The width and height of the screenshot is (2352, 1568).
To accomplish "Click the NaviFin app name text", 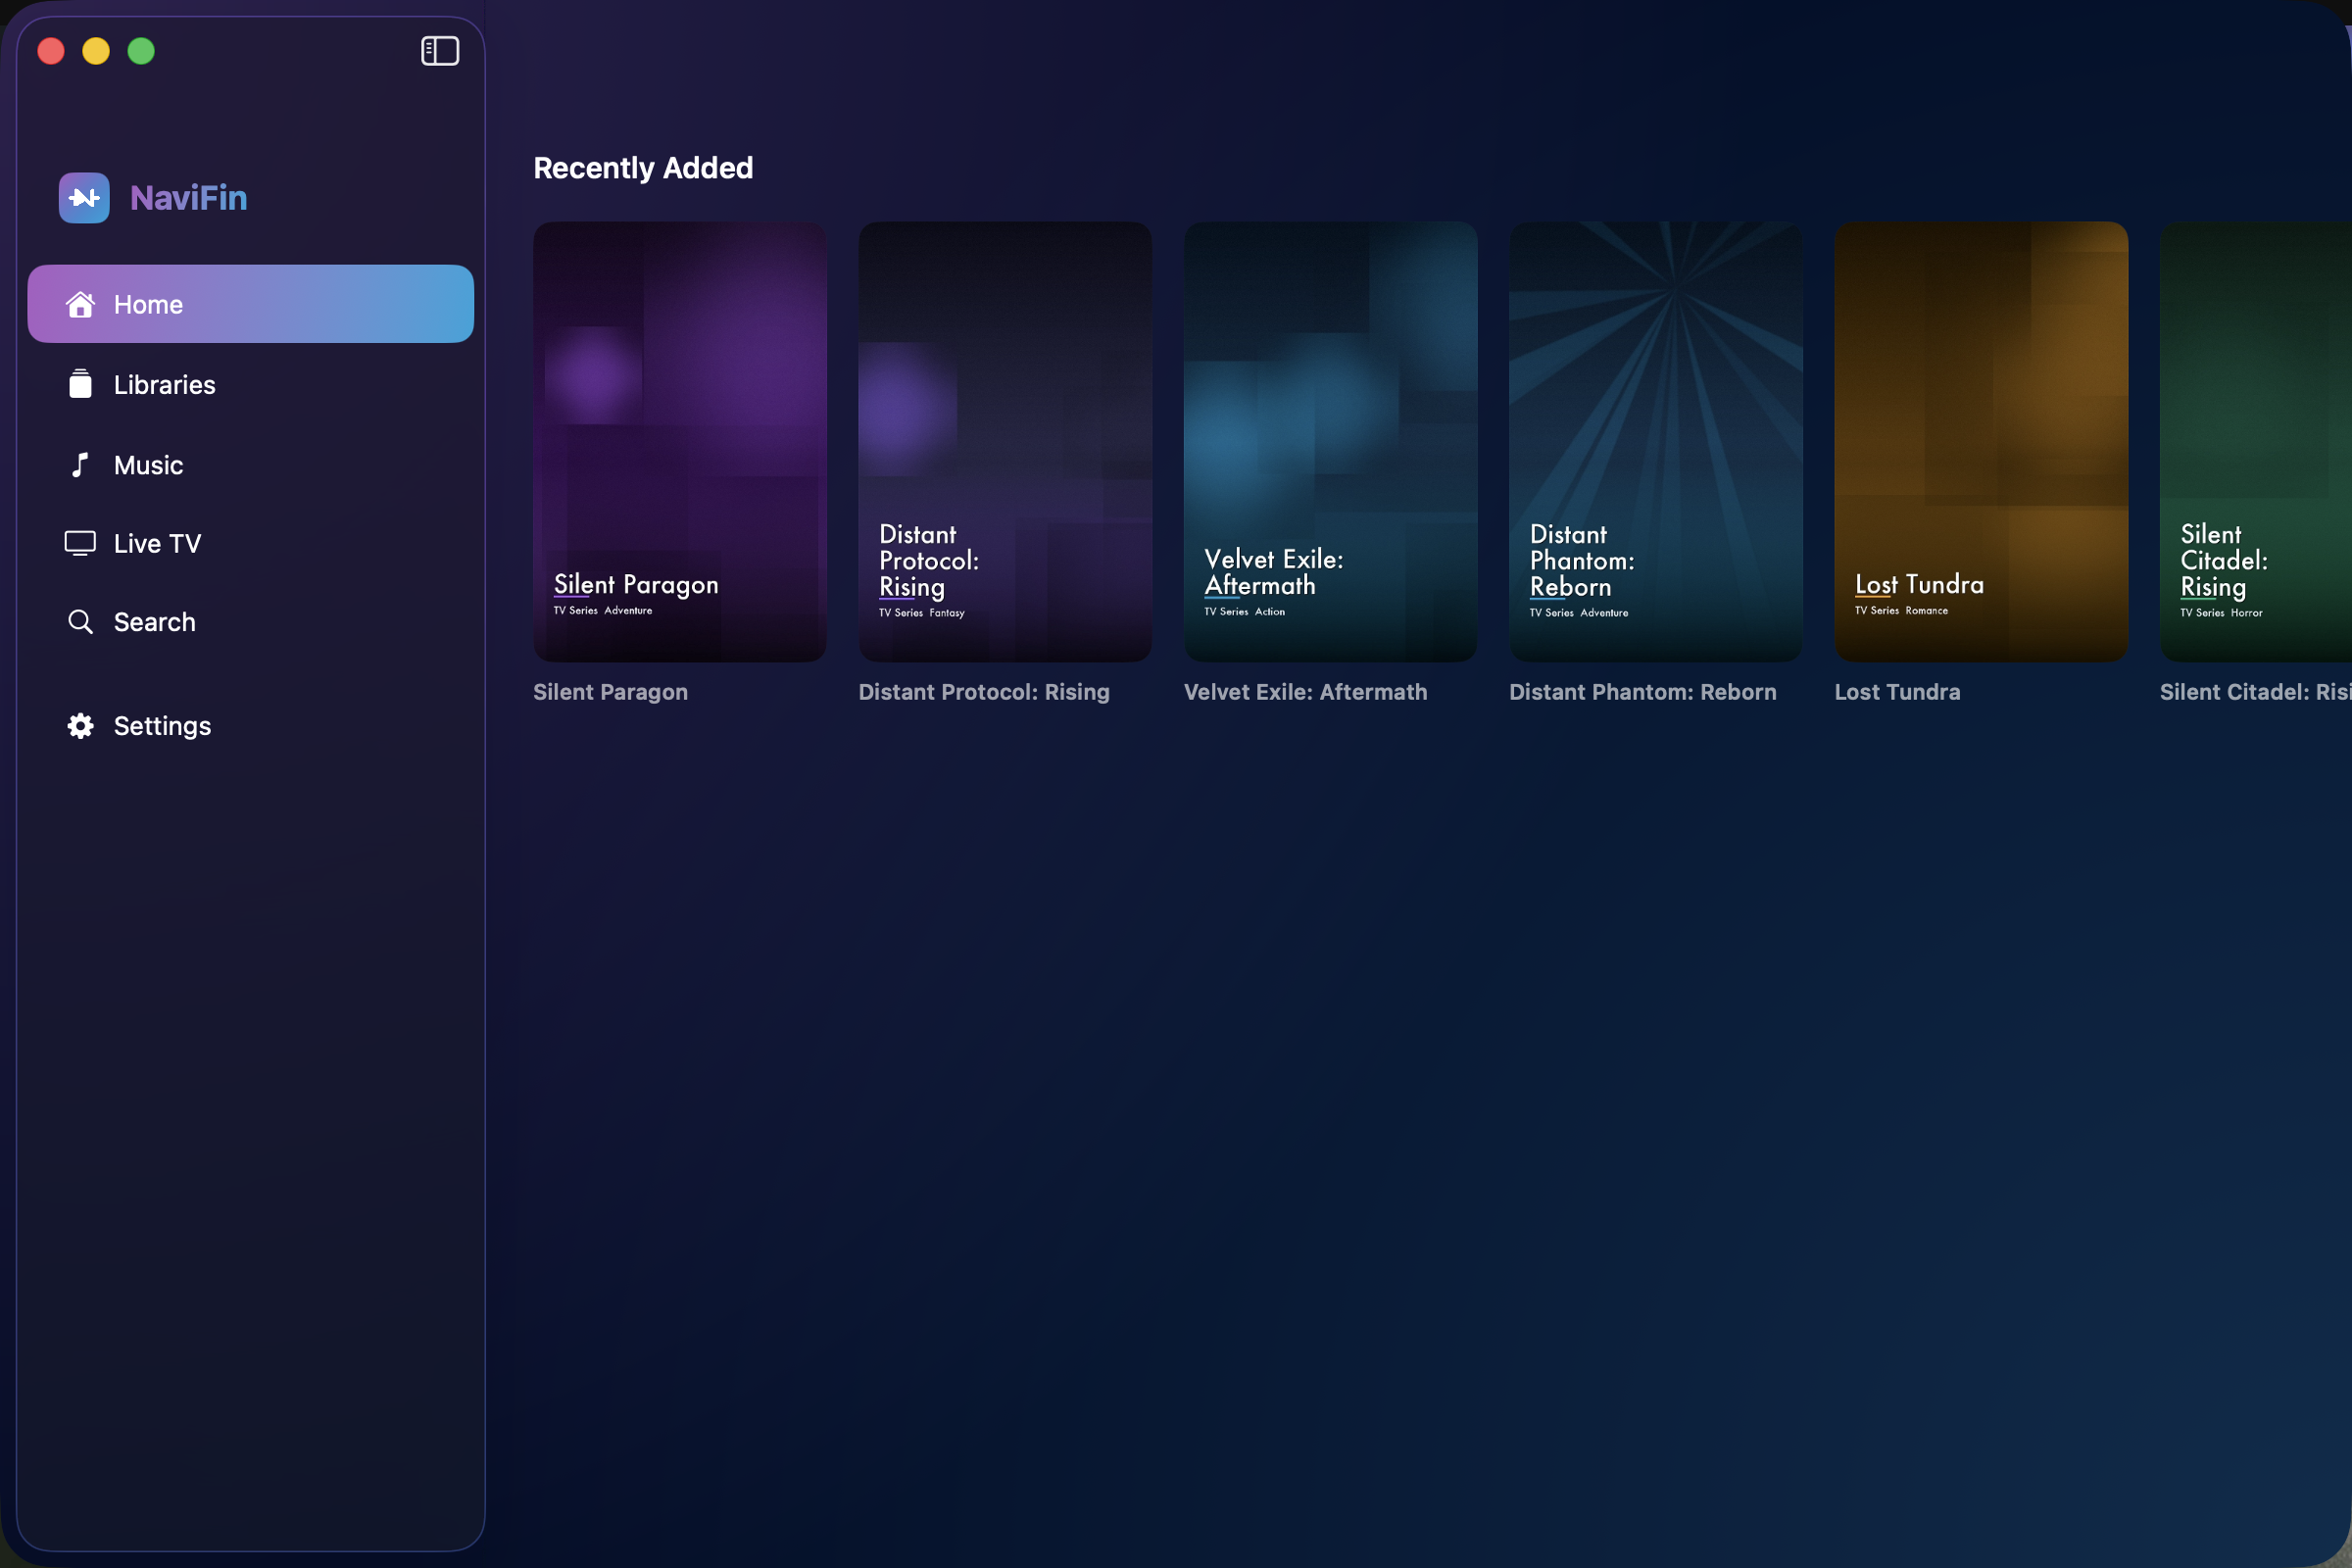I will click(x=188, y=198).
